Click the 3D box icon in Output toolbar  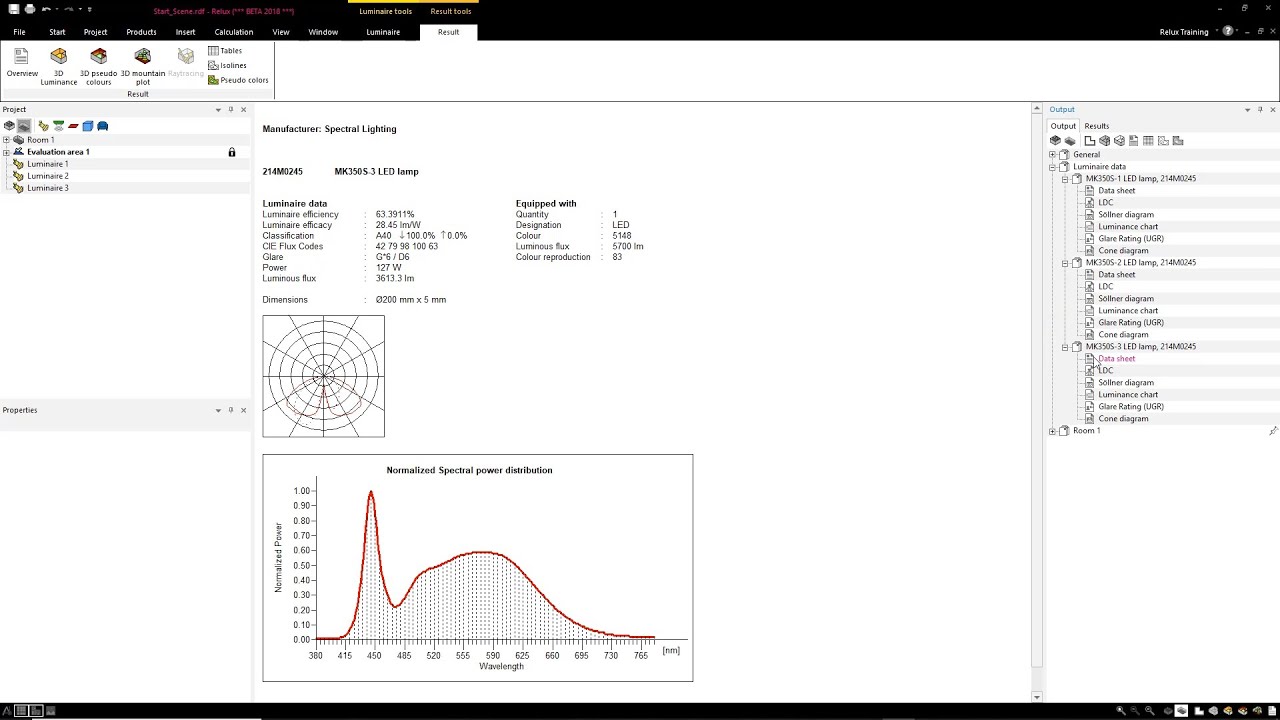coord(1104,141)
